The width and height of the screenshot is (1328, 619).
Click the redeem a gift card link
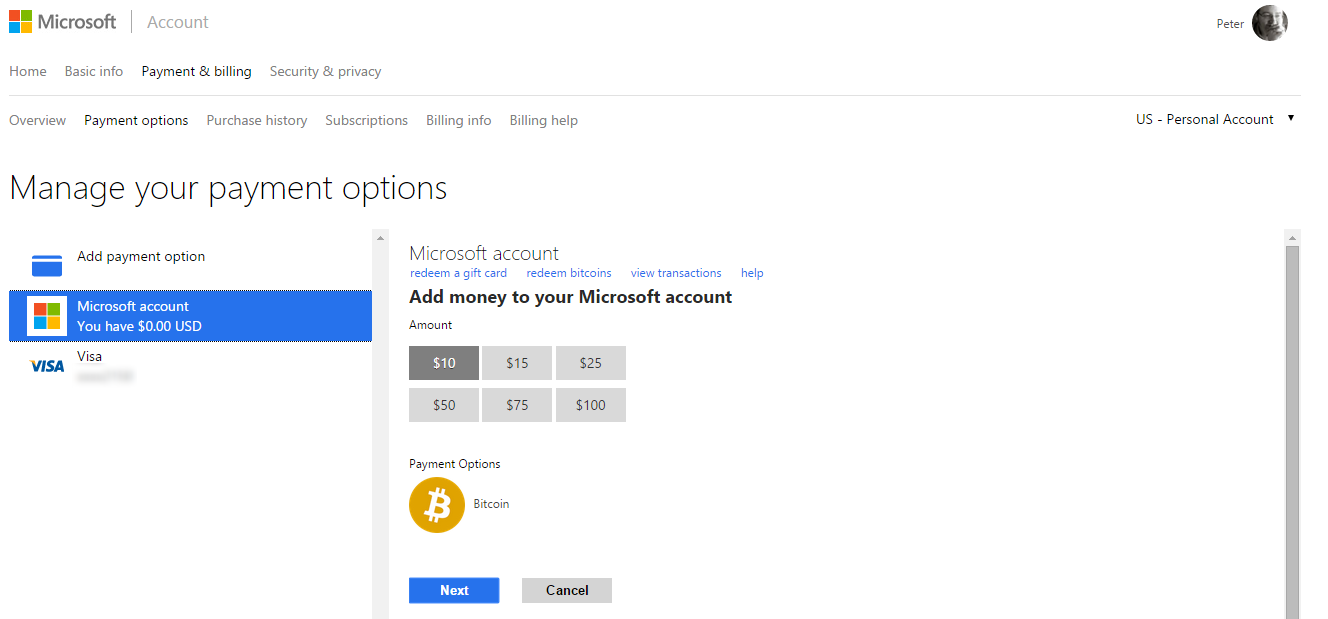point(459,273)
